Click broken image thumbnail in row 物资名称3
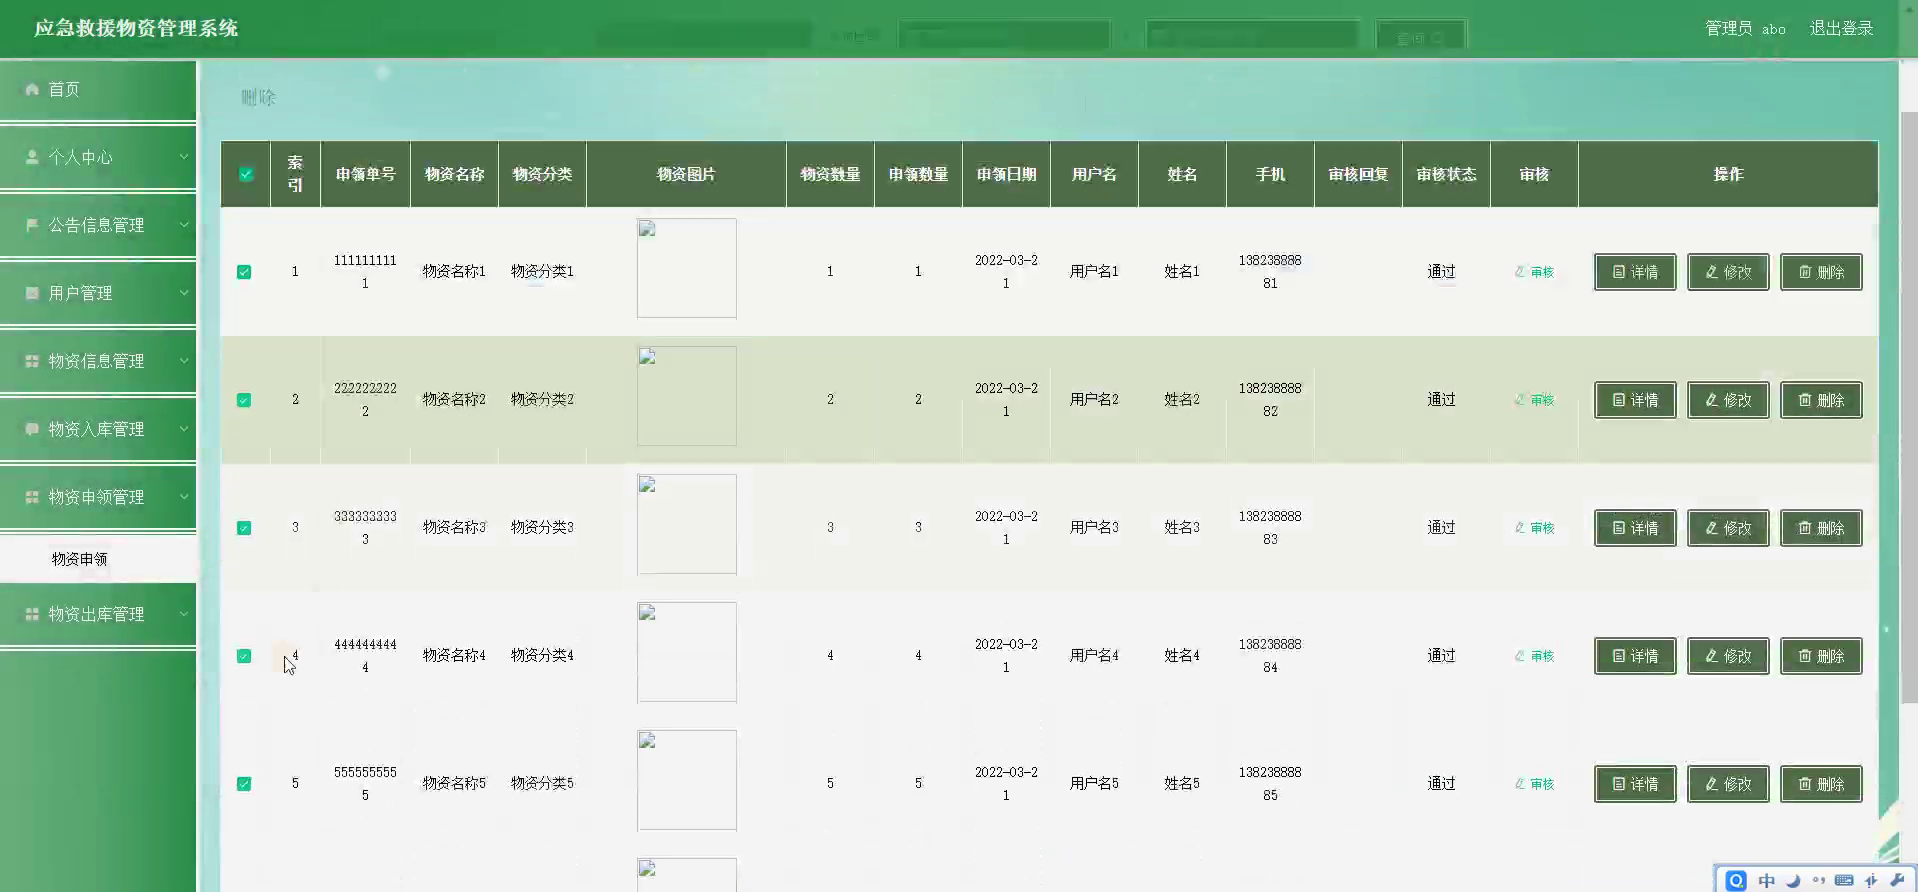The height and width of the screenshot is (892, 1918). point(687,524)
